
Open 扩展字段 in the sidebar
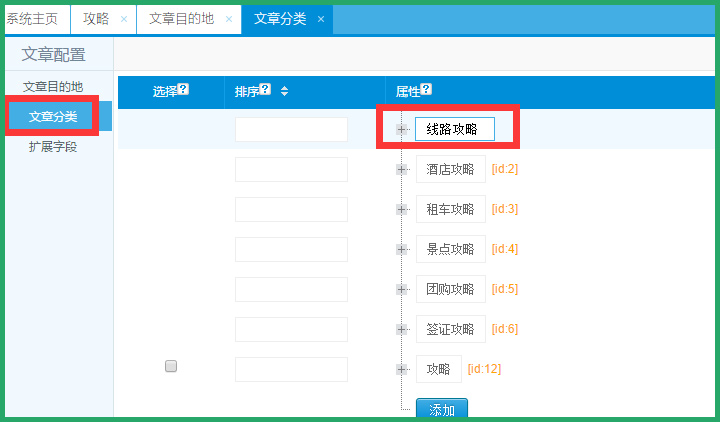pos(52,147)
